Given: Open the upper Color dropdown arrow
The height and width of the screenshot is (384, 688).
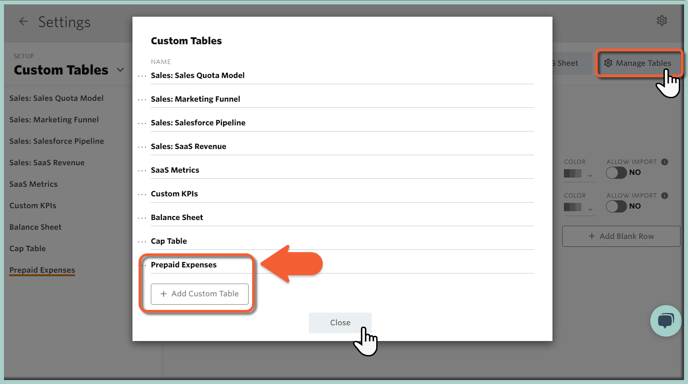Looking at the screenshot, I should (590, 176).
